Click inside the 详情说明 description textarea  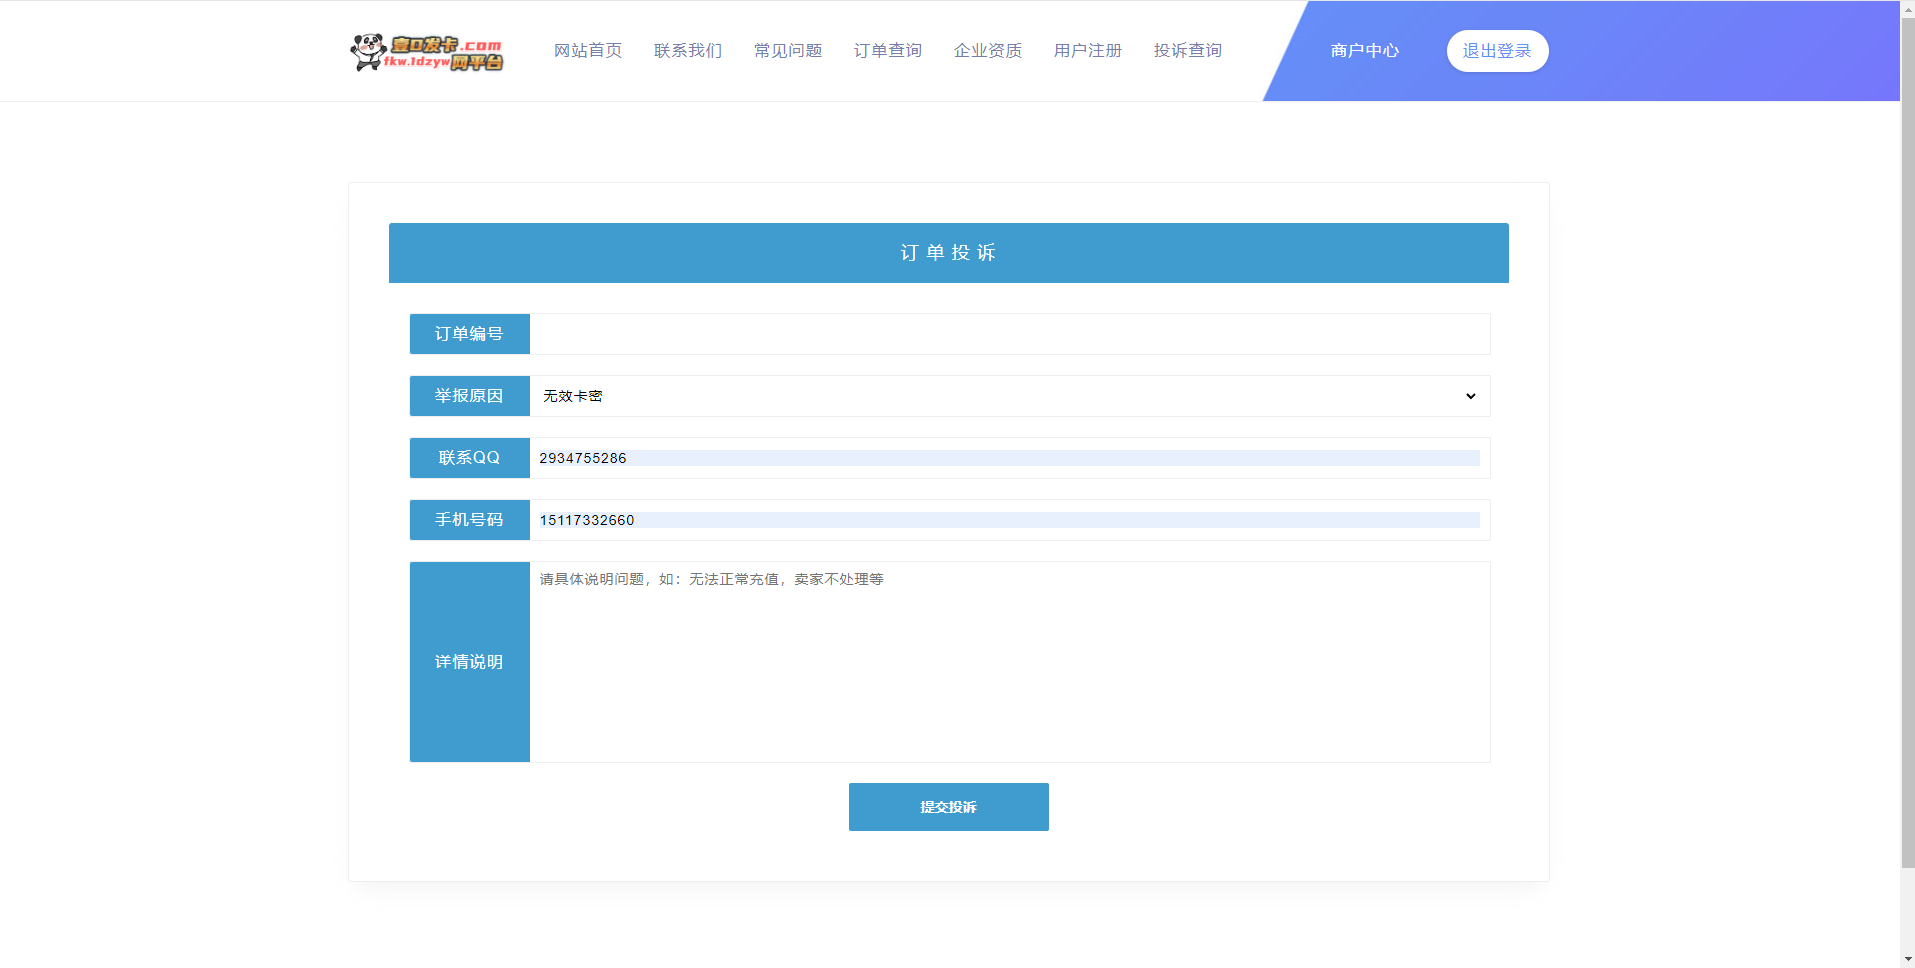coord(1009,662)
